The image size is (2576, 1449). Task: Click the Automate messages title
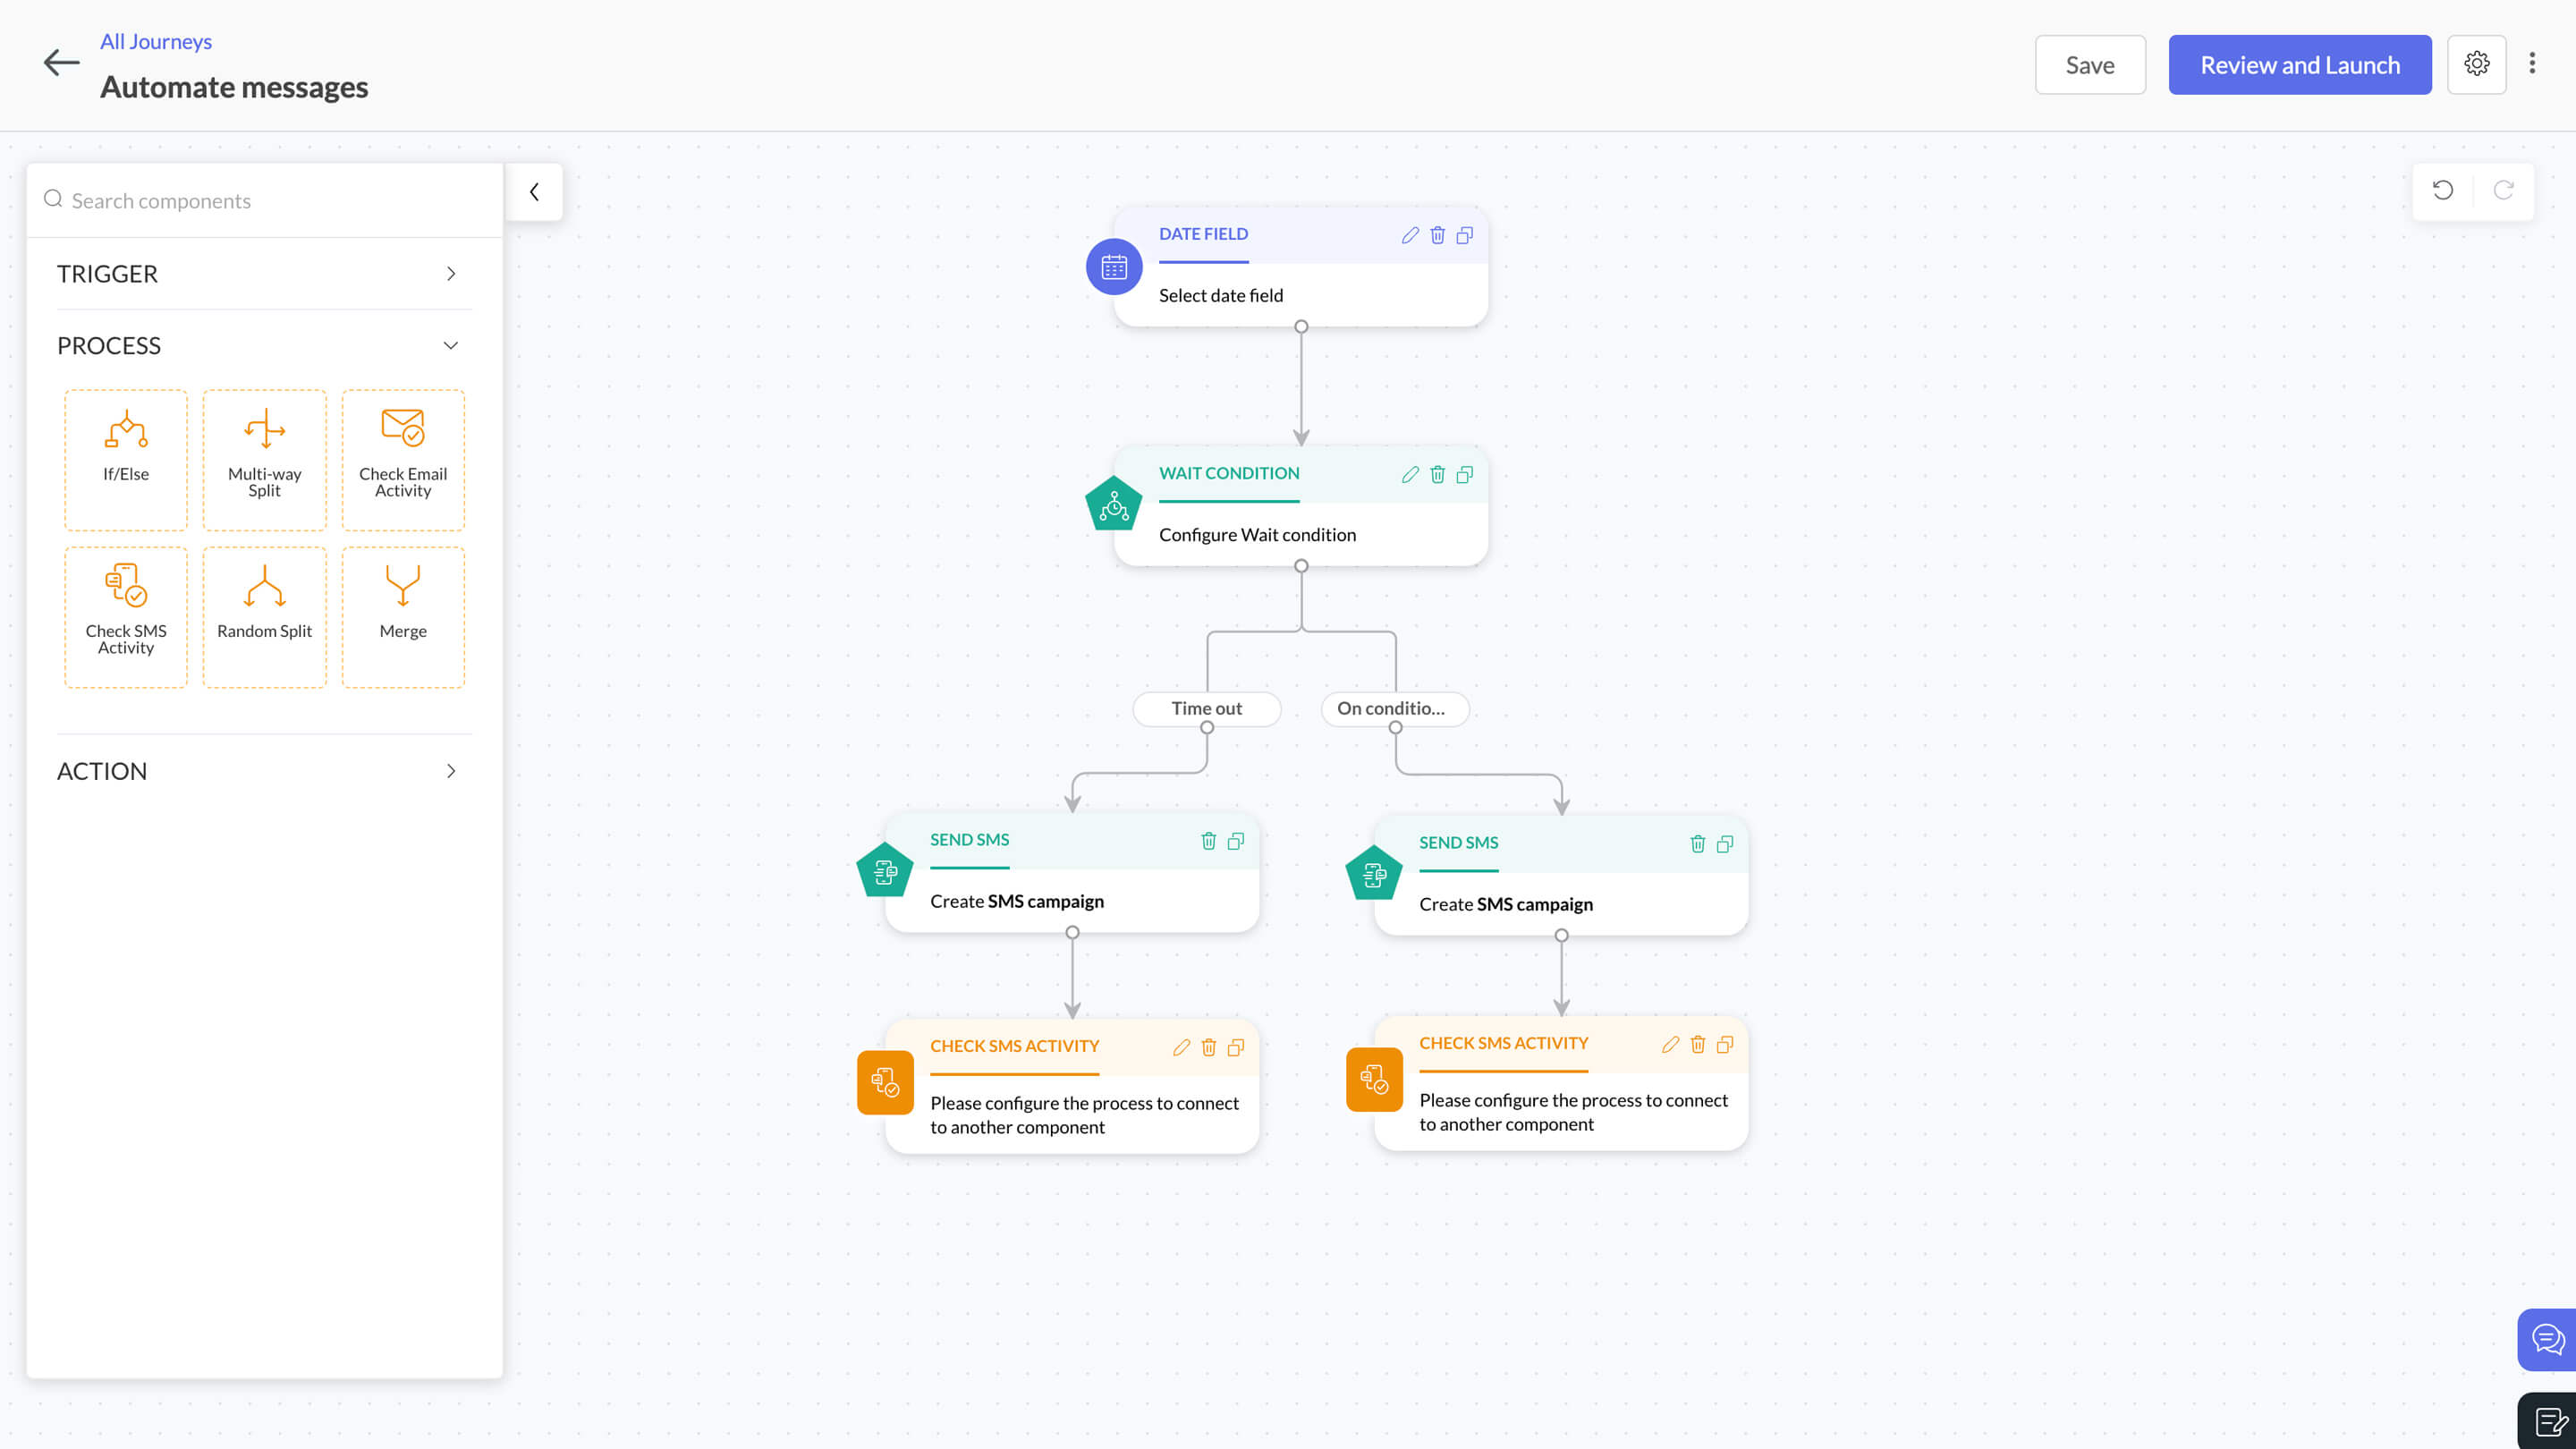tap(234, 88)
